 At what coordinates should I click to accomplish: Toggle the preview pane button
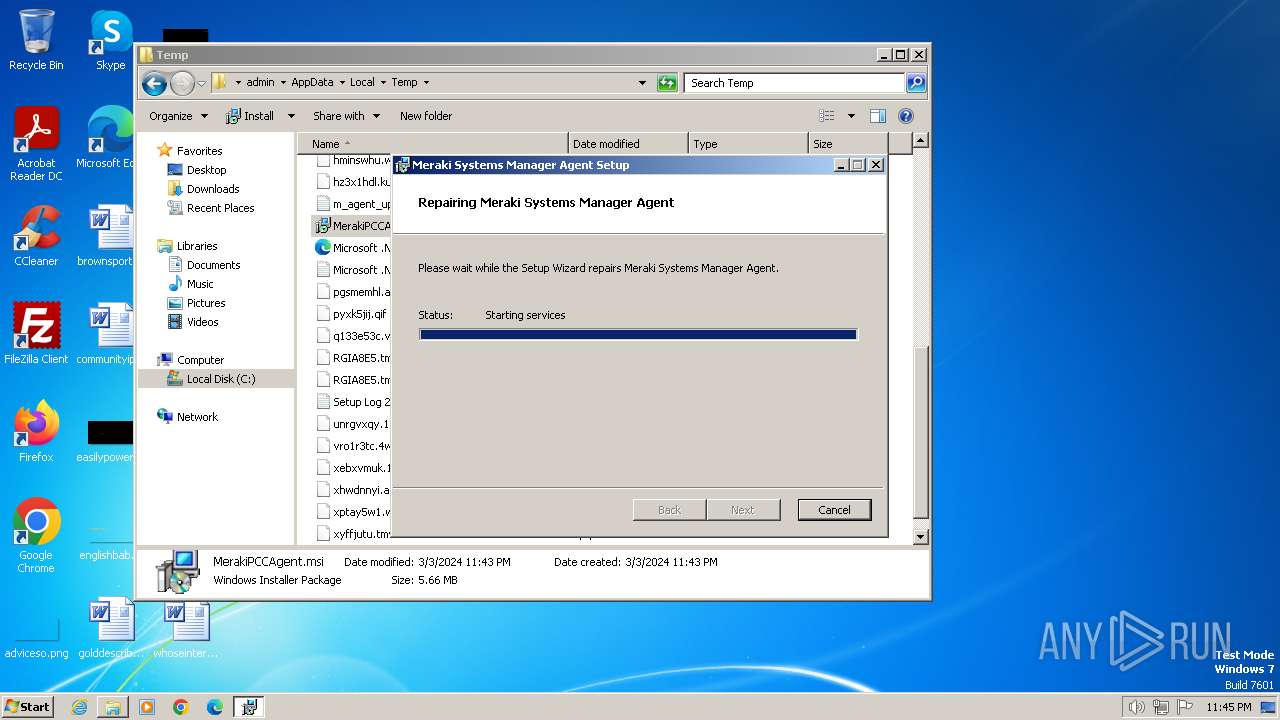877,116
